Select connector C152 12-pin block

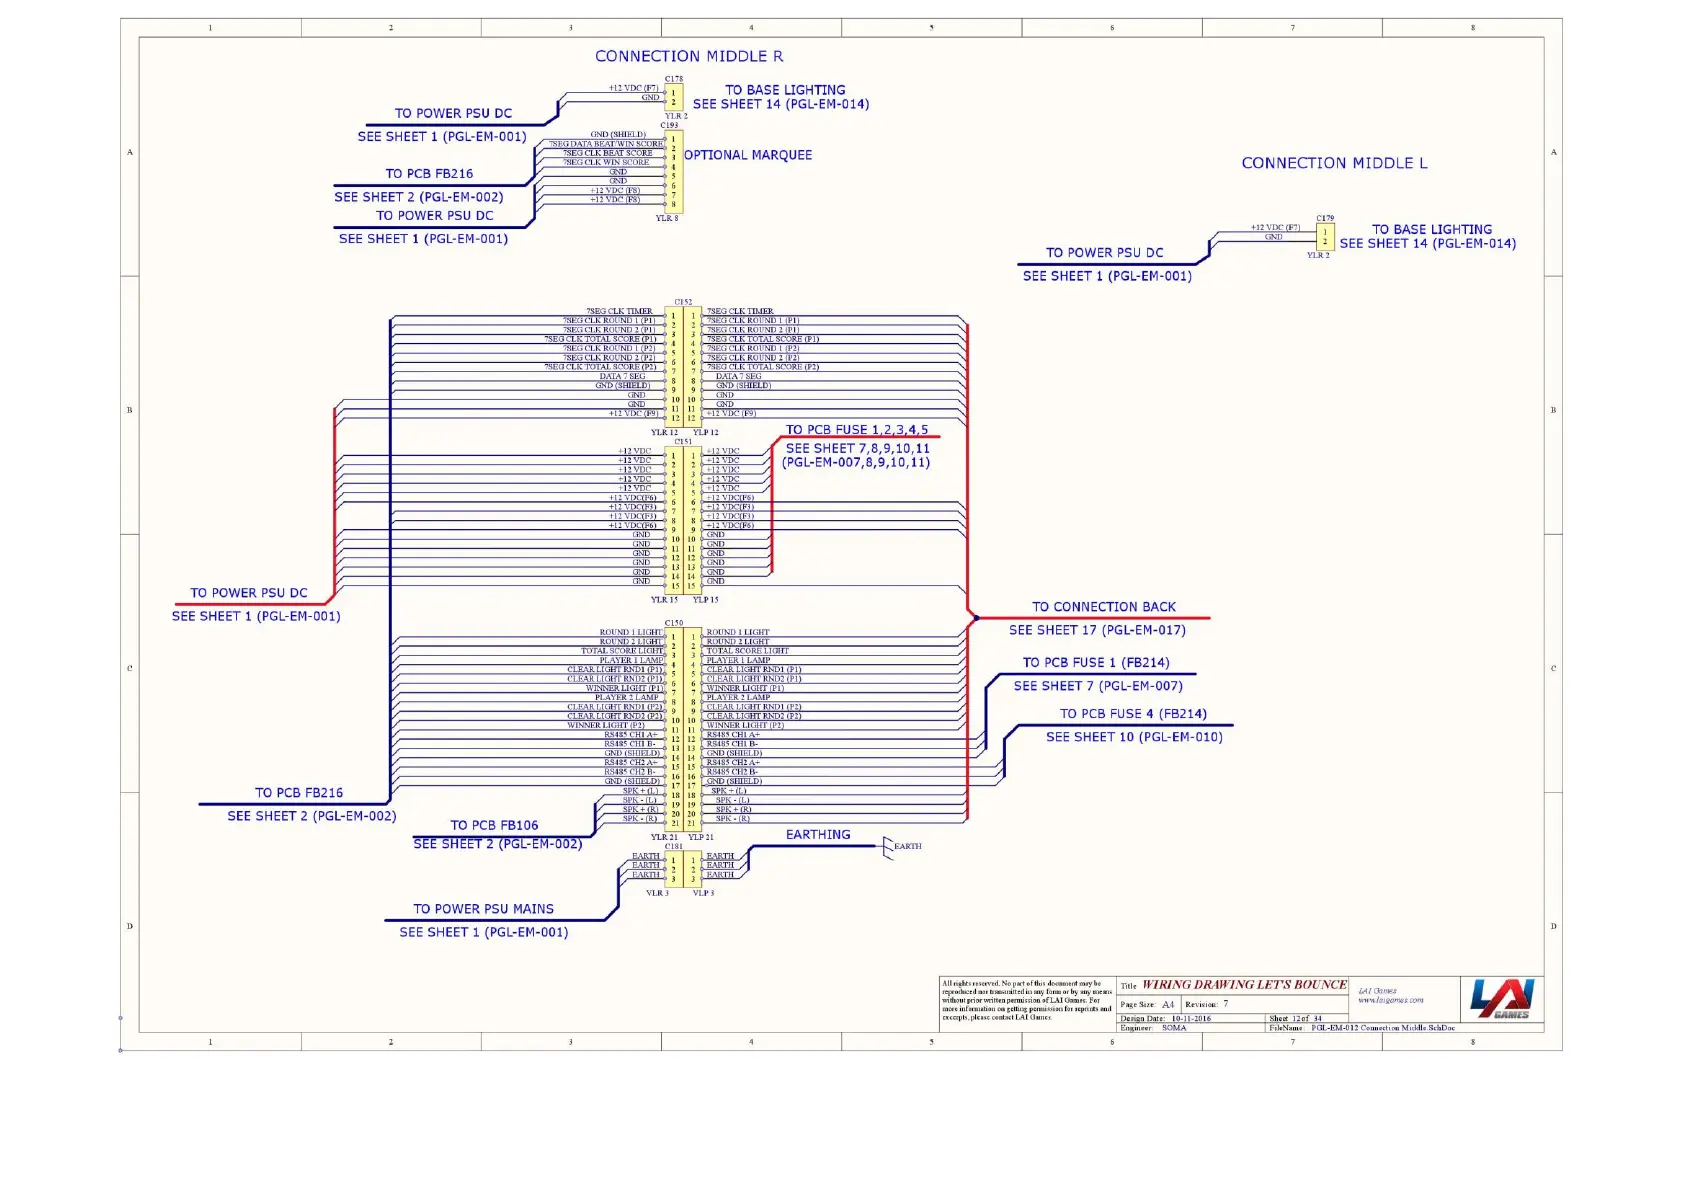[683, 365]
